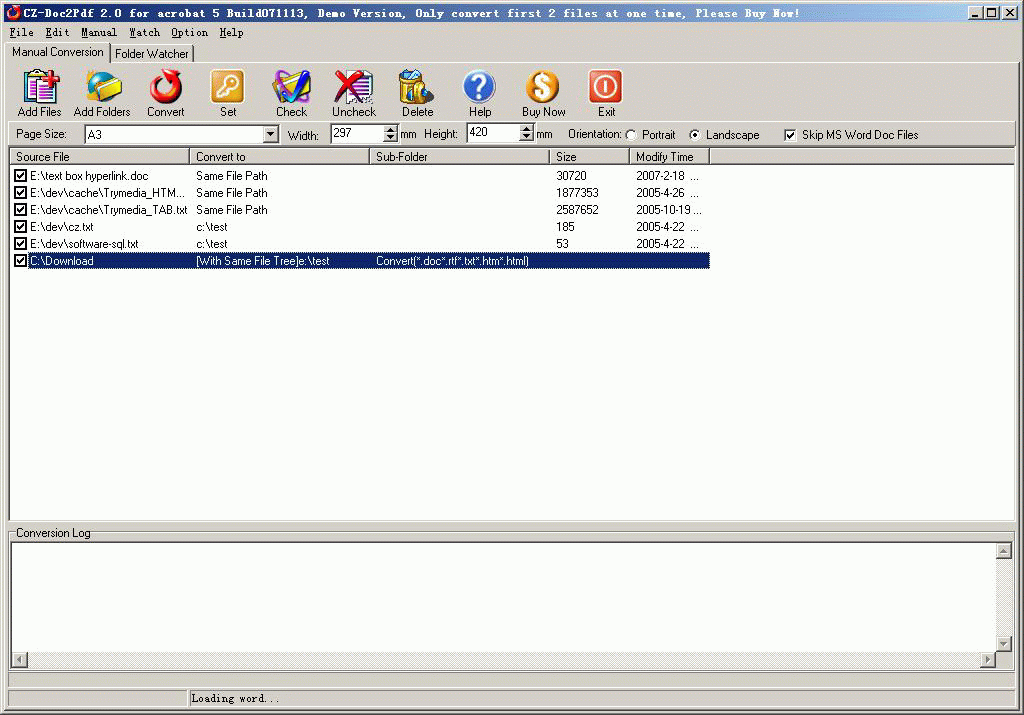This screenshot has width=1024, height=715.
Task: Switch to the Folder Watcher tab
Action: (x=152, y=54)
